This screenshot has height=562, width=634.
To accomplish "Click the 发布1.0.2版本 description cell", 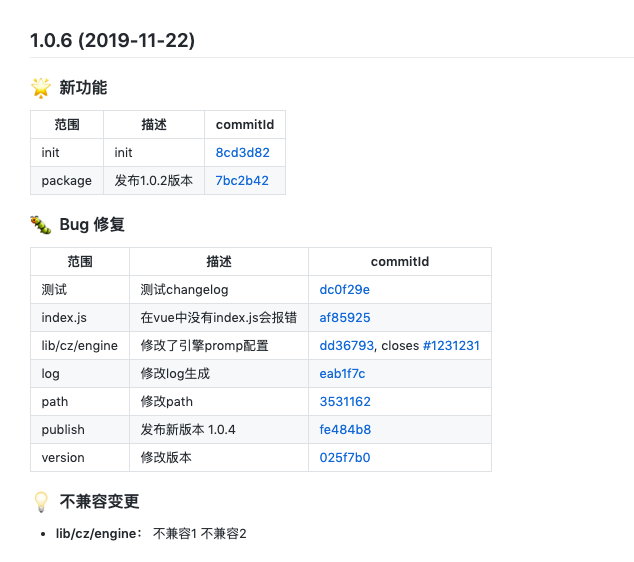I will point(154,181).
